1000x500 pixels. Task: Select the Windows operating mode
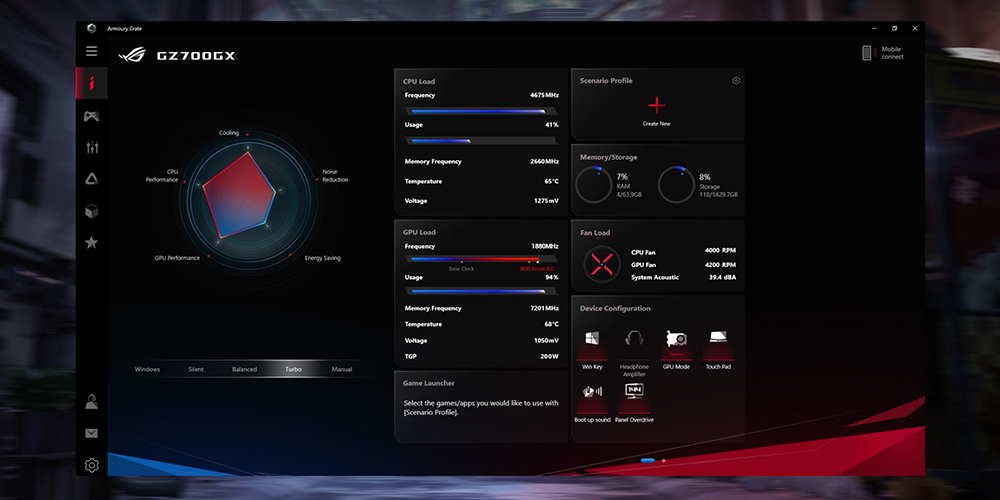pos(147,369)
